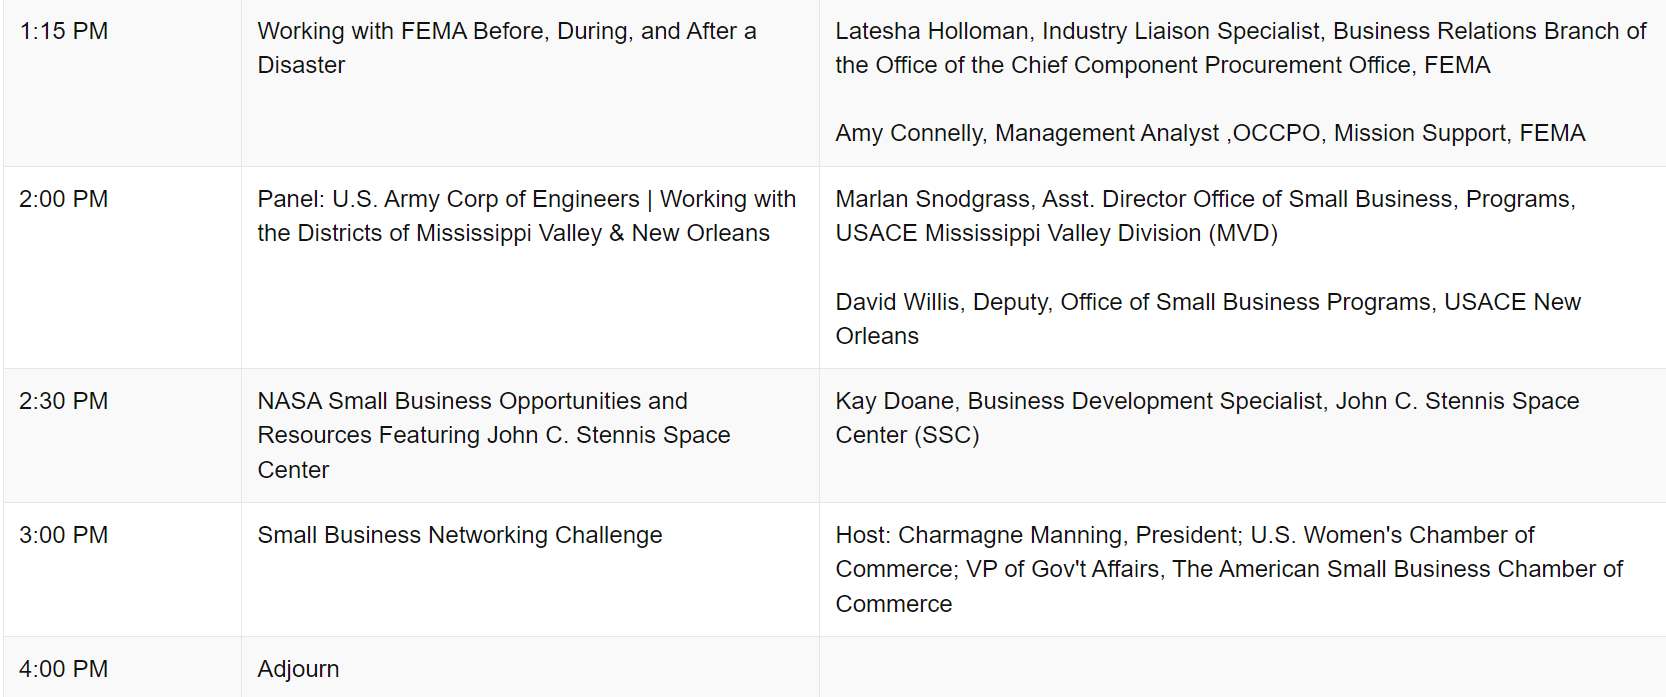
Task: Click the U.S. Army Corp of Engineers panel title
Action: coord(527,216)
